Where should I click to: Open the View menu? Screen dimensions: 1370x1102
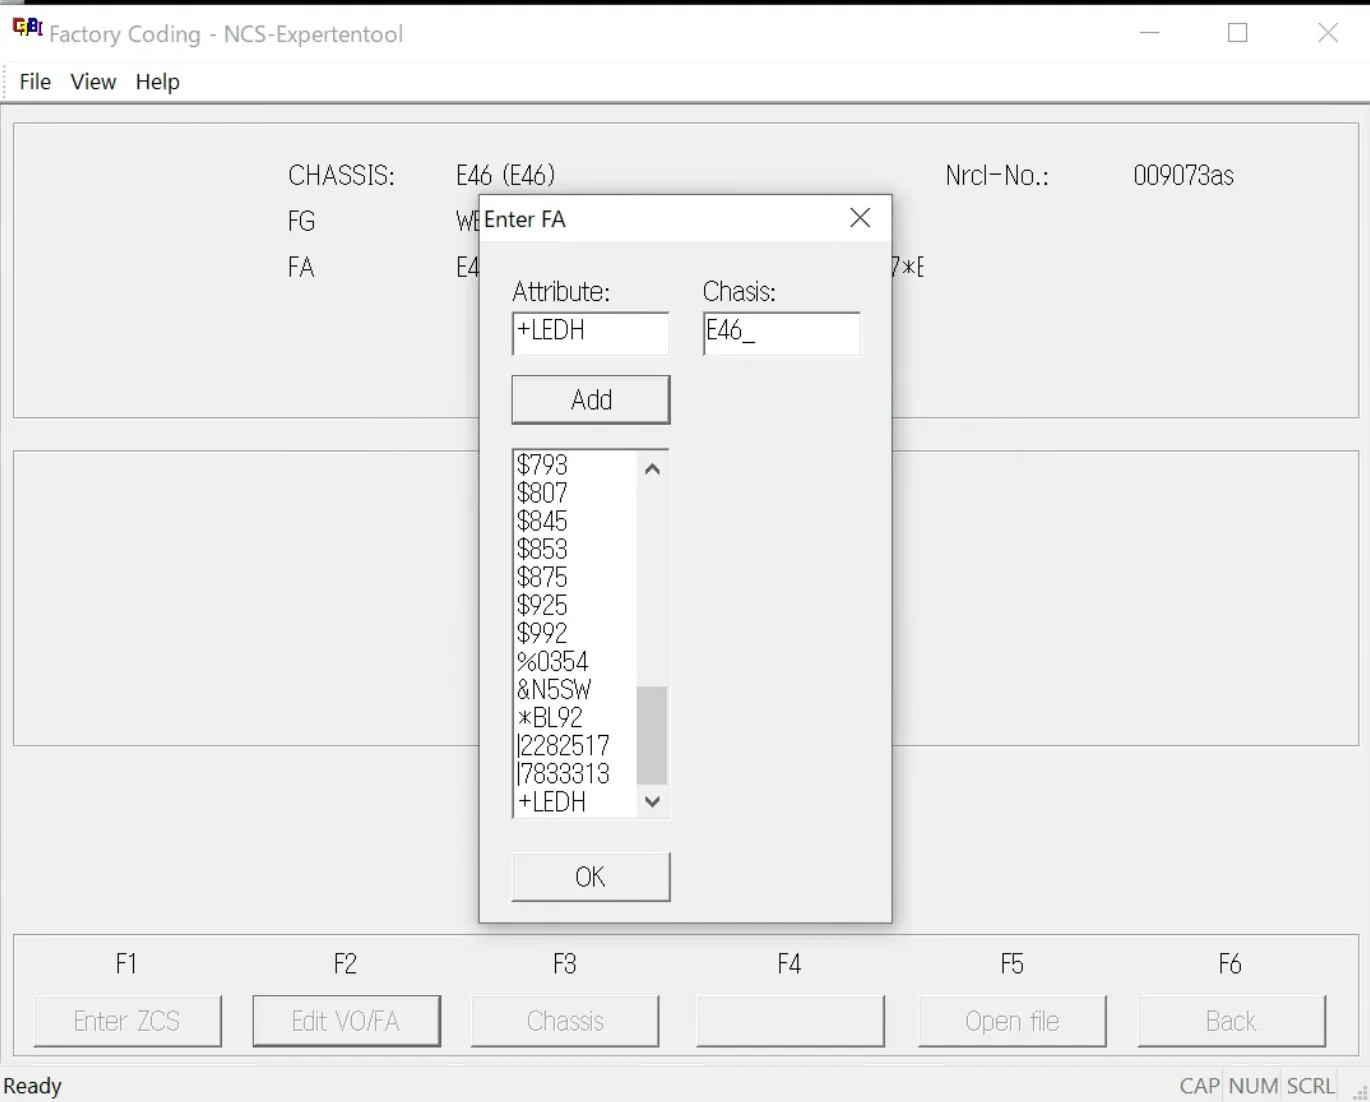[x=93, y=82]
